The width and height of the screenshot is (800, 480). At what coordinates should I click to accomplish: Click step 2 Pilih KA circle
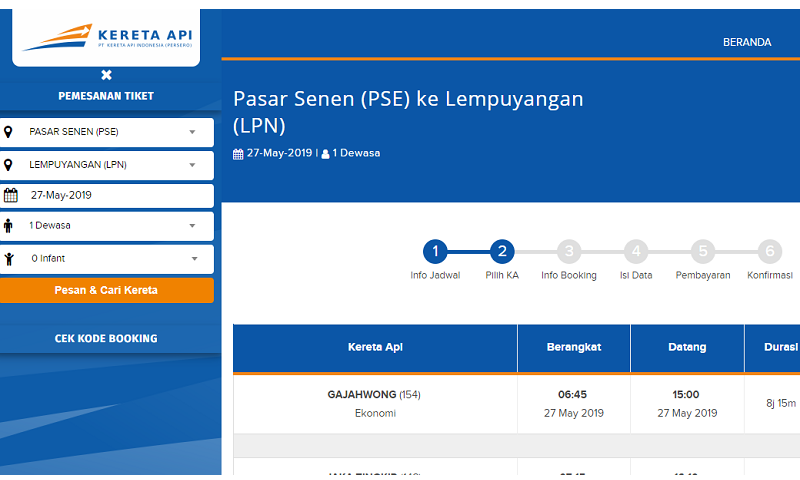click(501, 252)
